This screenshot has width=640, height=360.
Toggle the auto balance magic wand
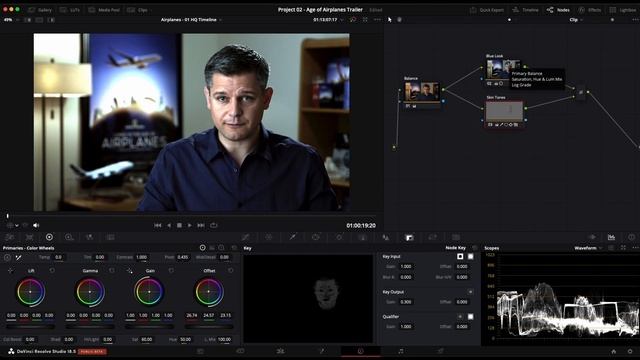coord(18,258)
